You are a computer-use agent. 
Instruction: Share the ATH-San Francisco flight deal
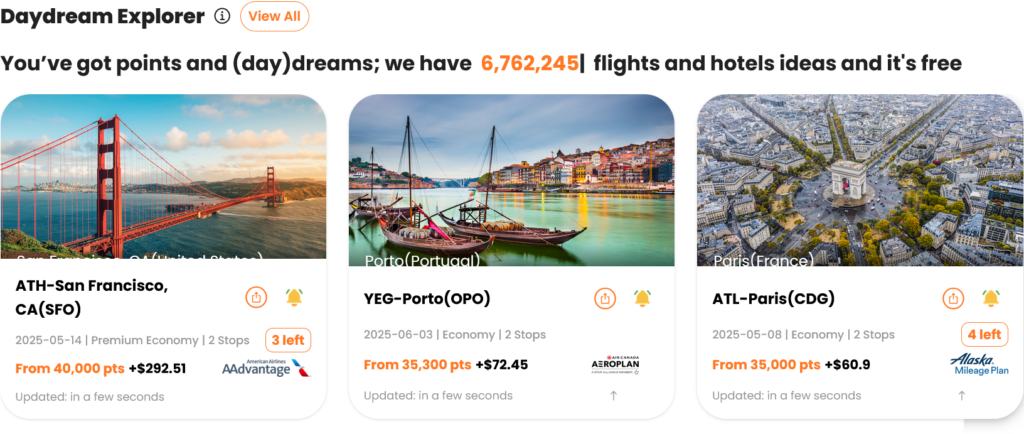pyautogui.click(x=257, y=297)
